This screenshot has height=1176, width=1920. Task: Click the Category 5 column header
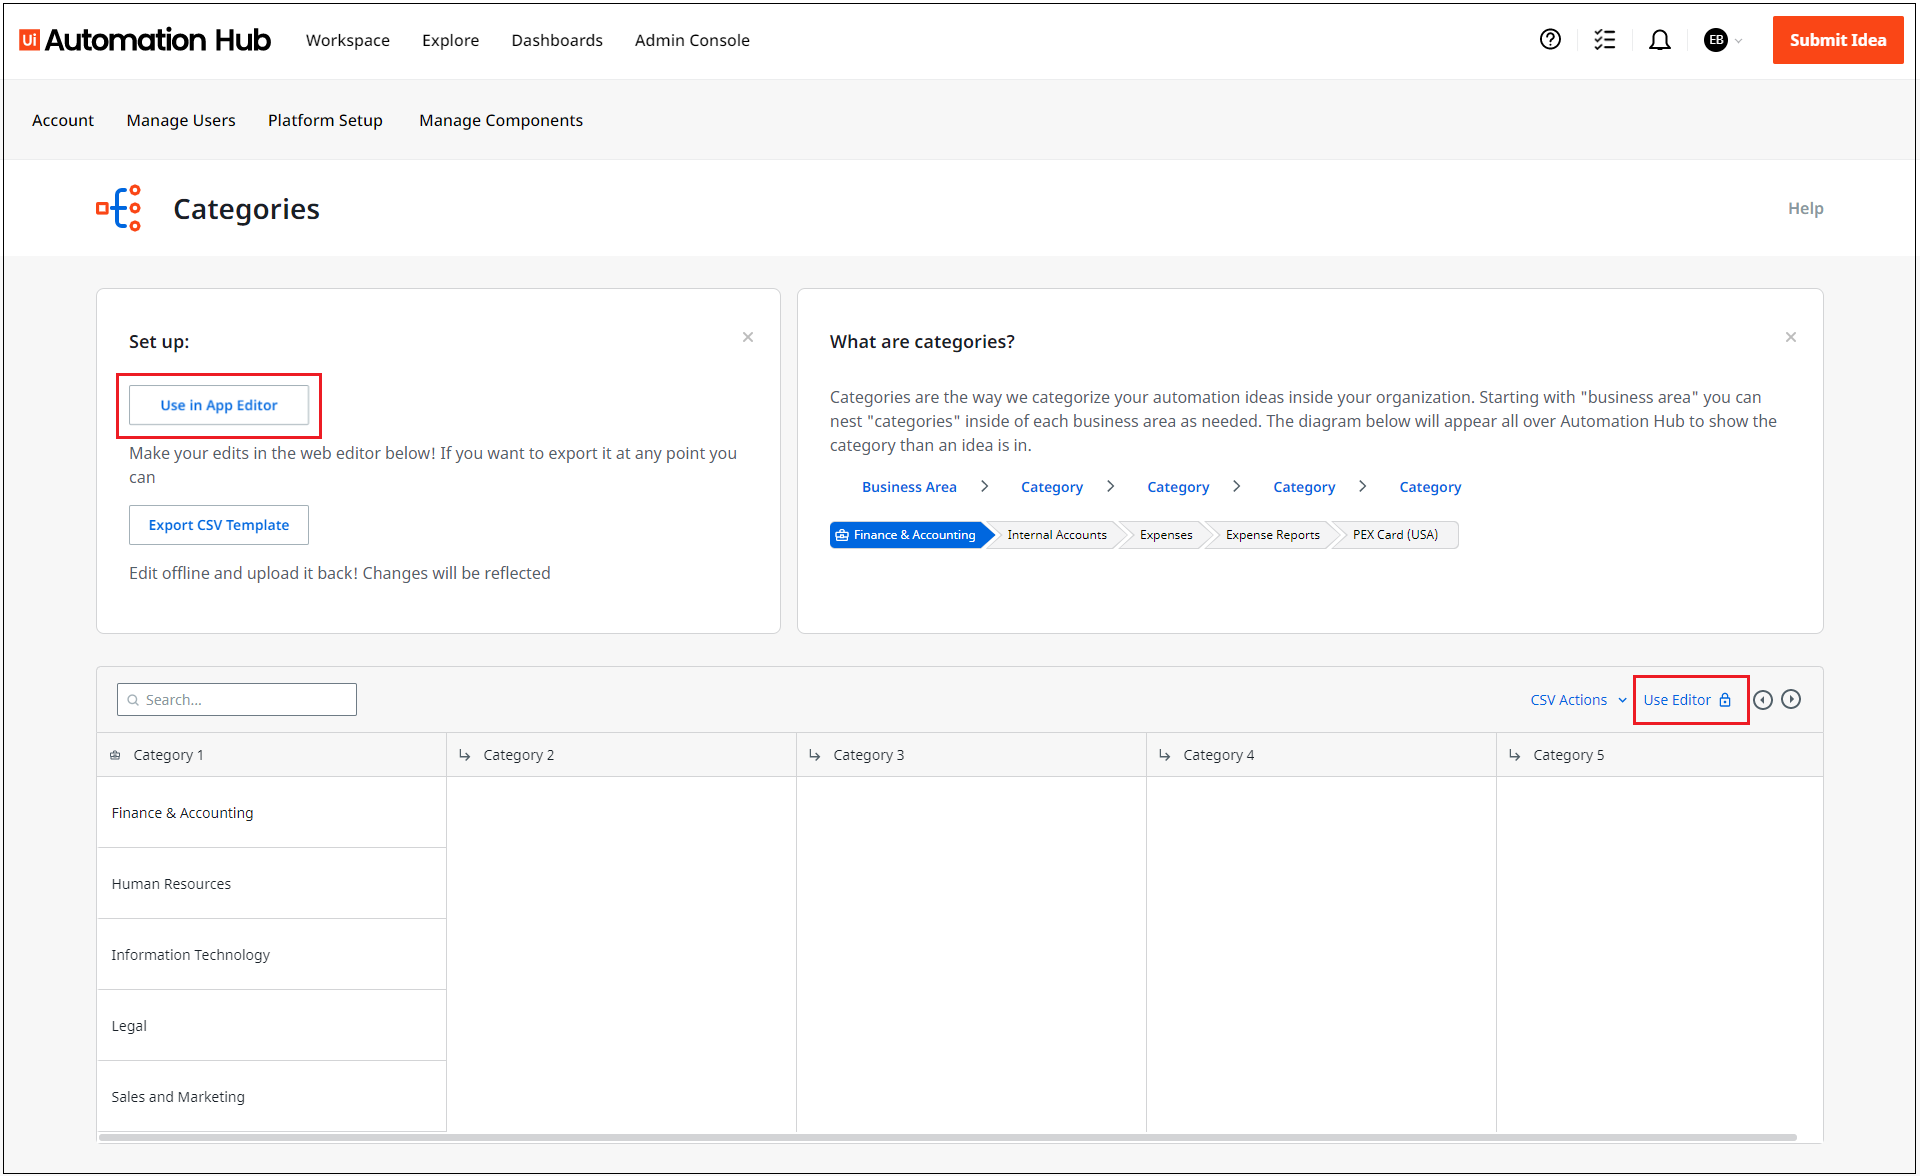pyautogui.click(x=1659, y=755)
